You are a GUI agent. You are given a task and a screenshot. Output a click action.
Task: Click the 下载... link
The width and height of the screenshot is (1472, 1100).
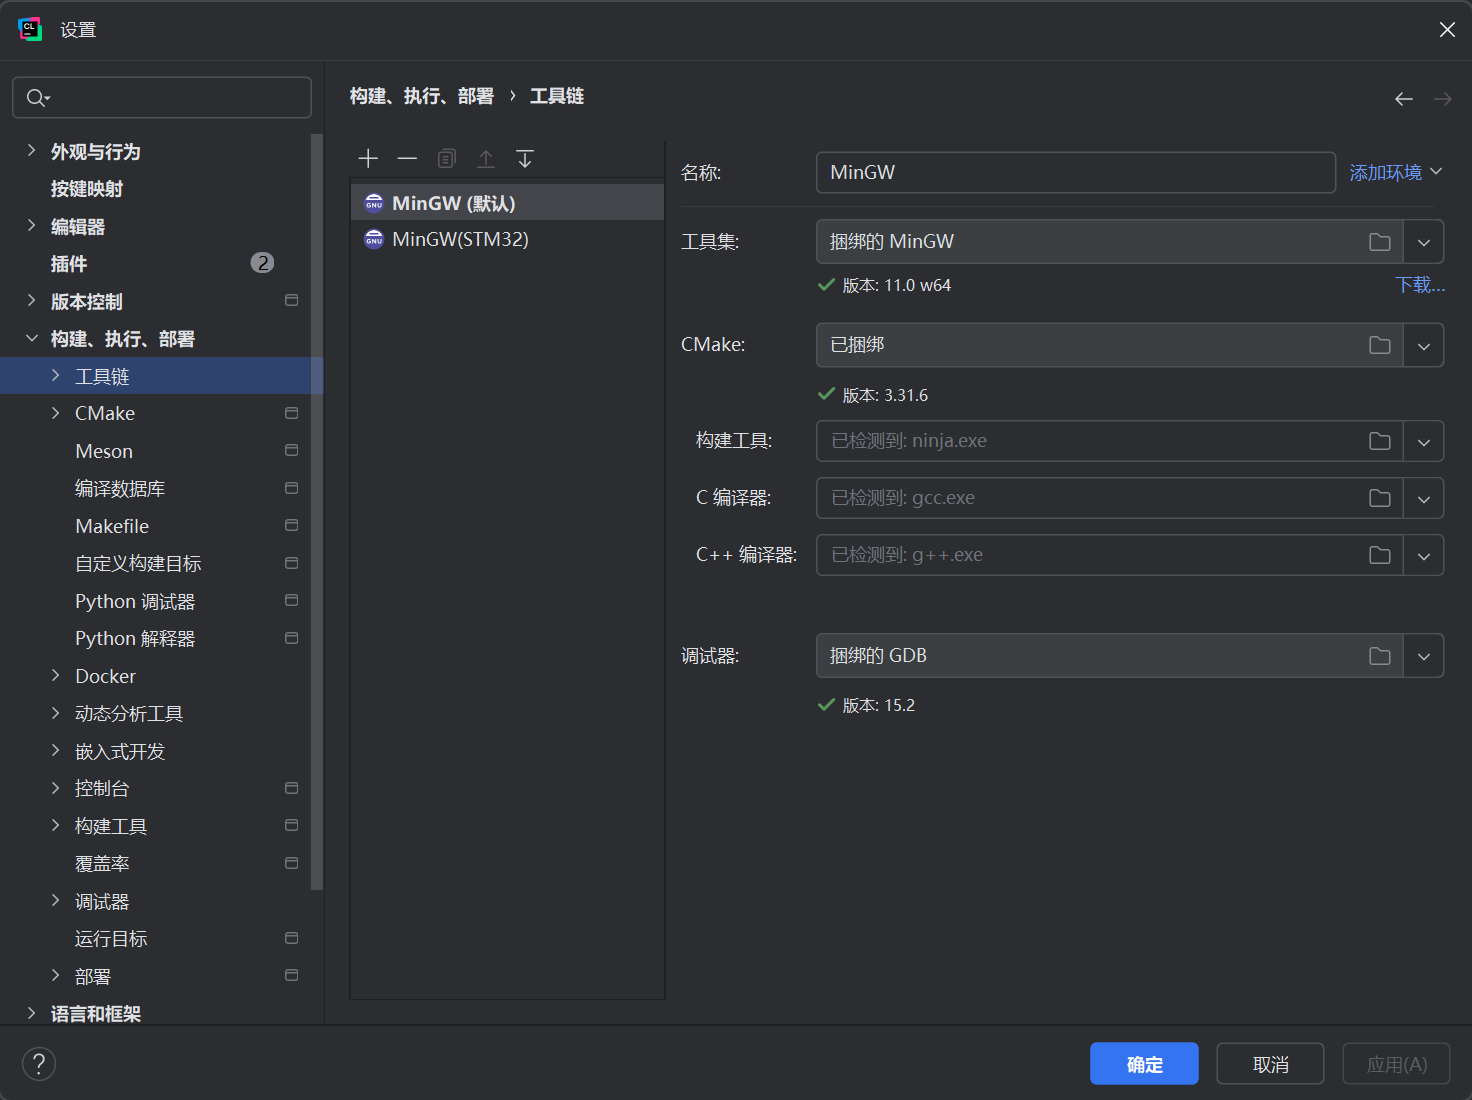click(x=1420, y=285)
